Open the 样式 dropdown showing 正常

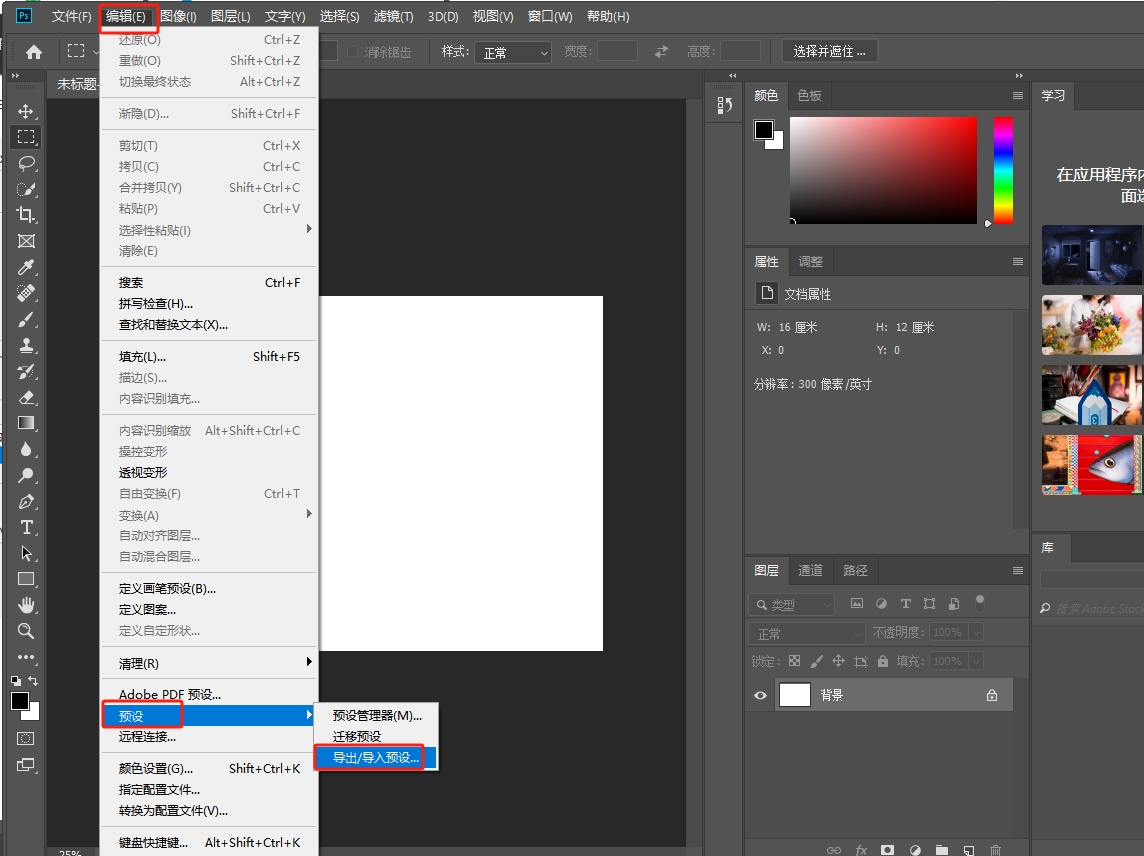click(x=513, y=52)
